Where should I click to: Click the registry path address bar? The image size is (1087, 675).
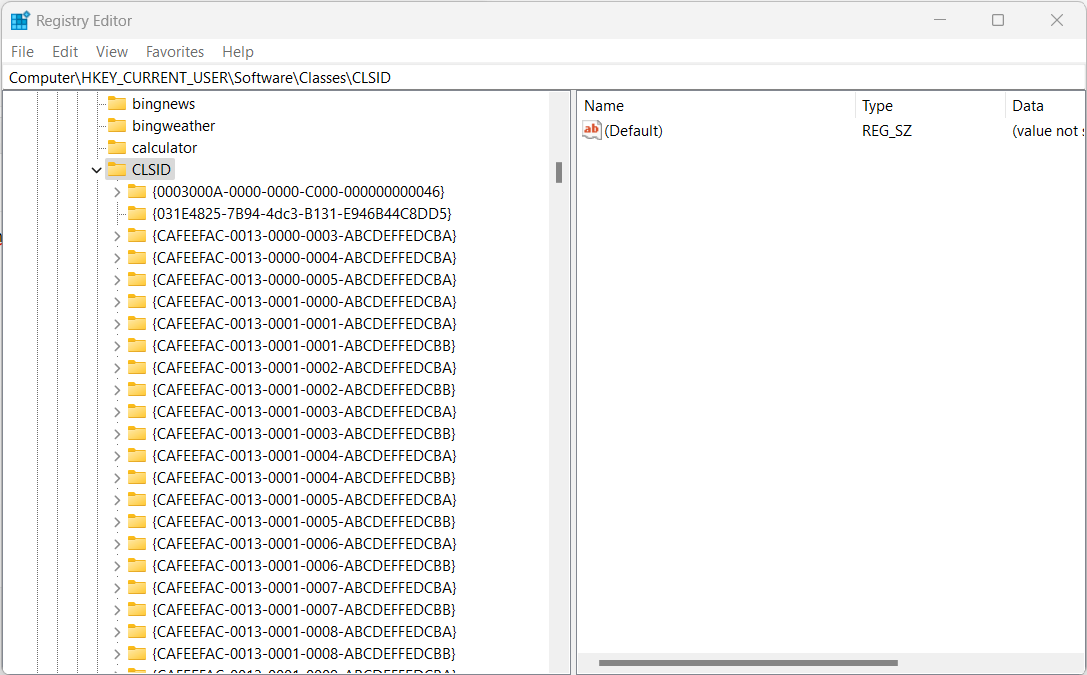click(x=544, y=78)
